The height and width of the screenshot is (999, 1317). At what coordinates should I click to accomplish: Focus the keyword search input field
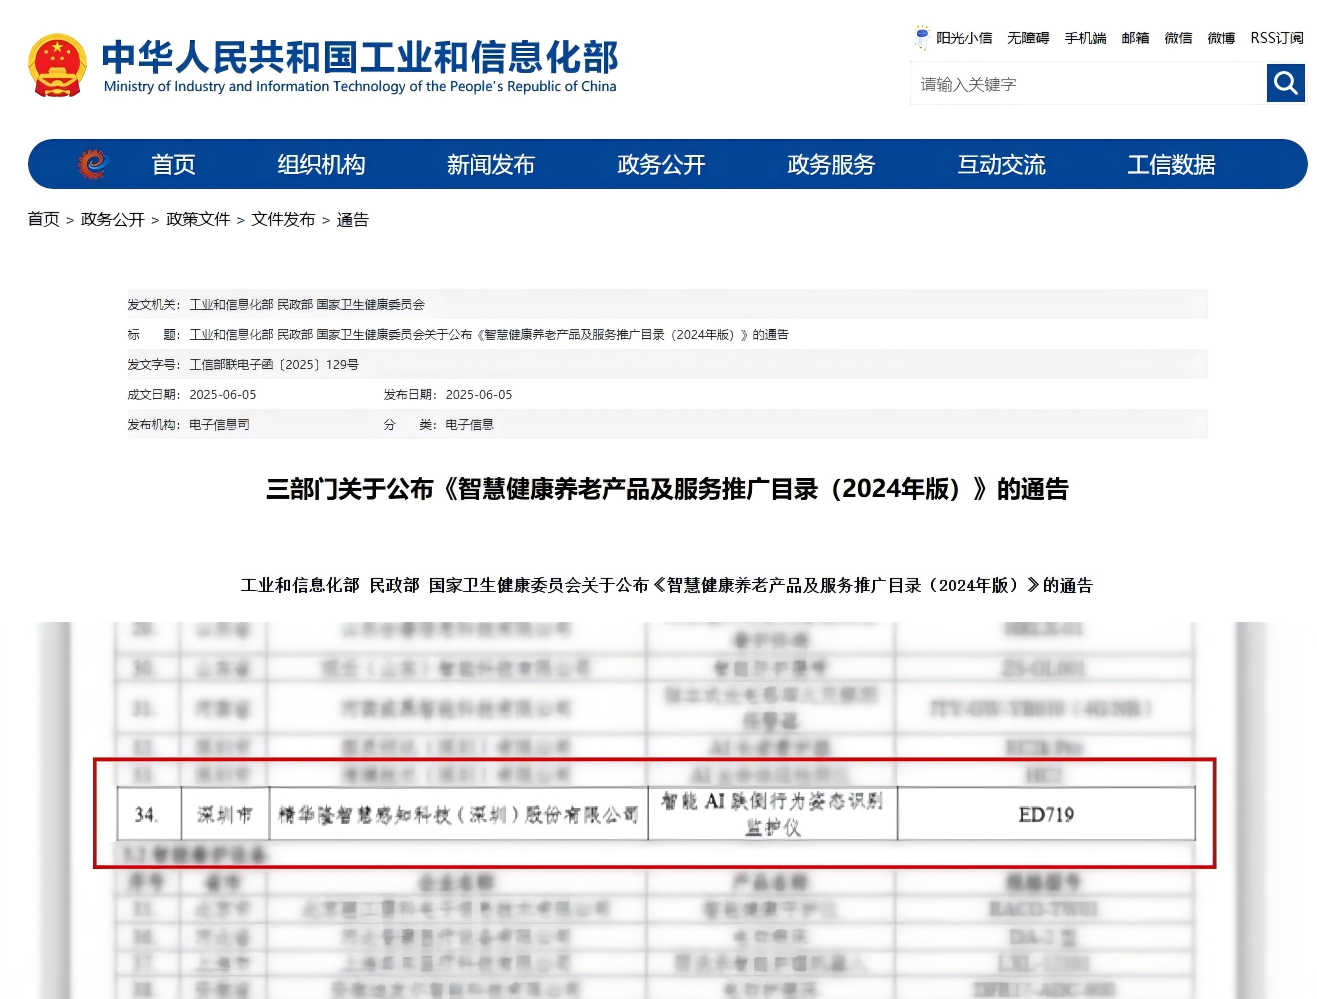[1088, 84]
